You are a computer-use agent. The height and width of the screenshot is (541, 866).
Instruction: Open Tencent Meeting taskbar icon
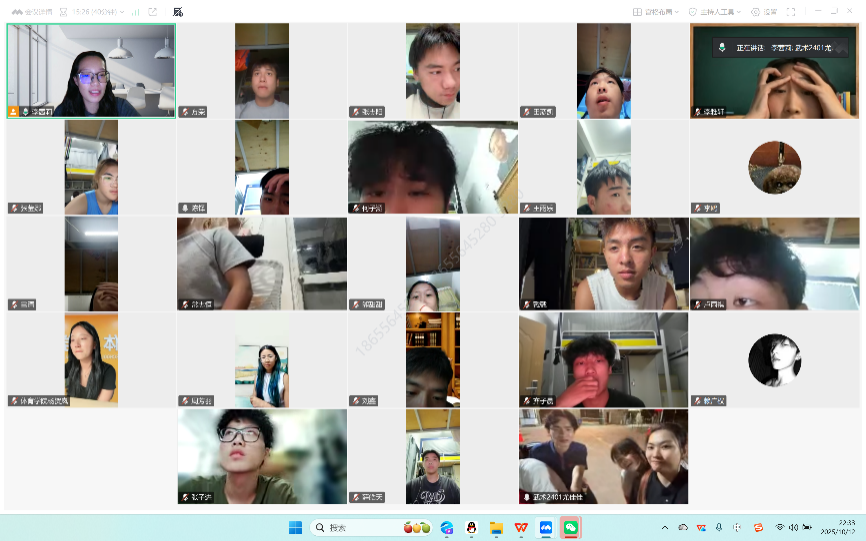[546, 527]
